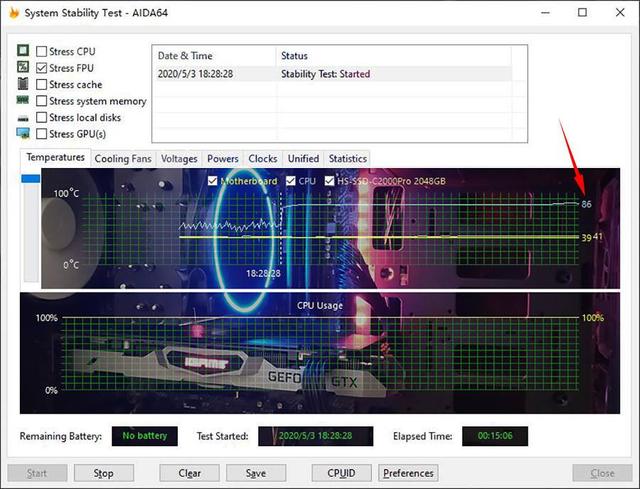The width and height of the screenshot is (640, 489).
Task: Toggle the HS-SSD-C2000Pro temperature checkbox
Action: coord(329,180)
